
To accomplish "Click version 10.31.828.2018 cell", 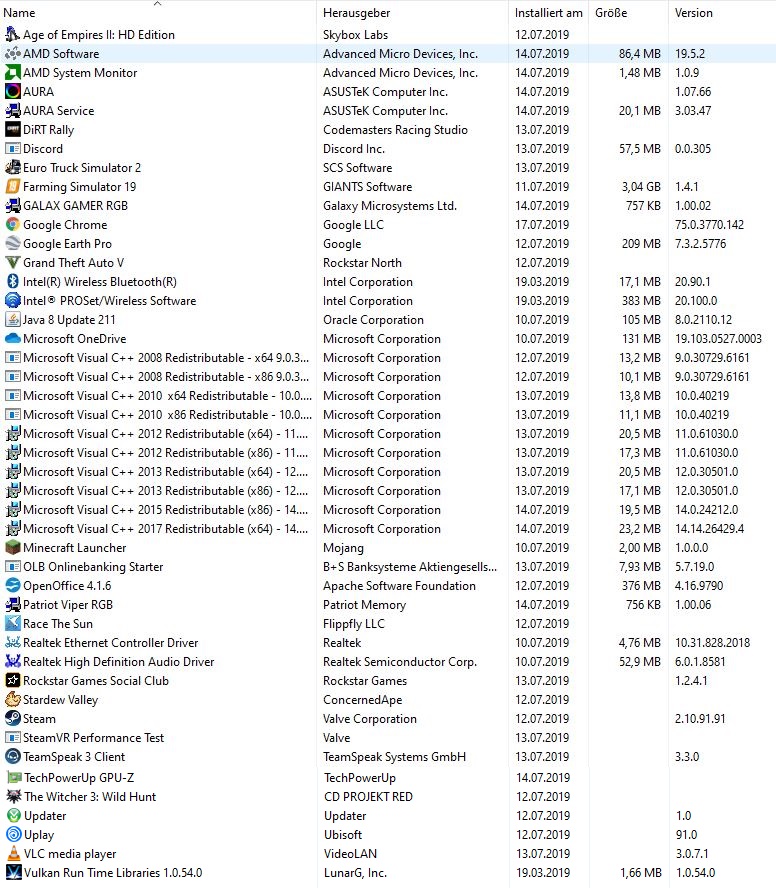I will (x=712, y=643).
